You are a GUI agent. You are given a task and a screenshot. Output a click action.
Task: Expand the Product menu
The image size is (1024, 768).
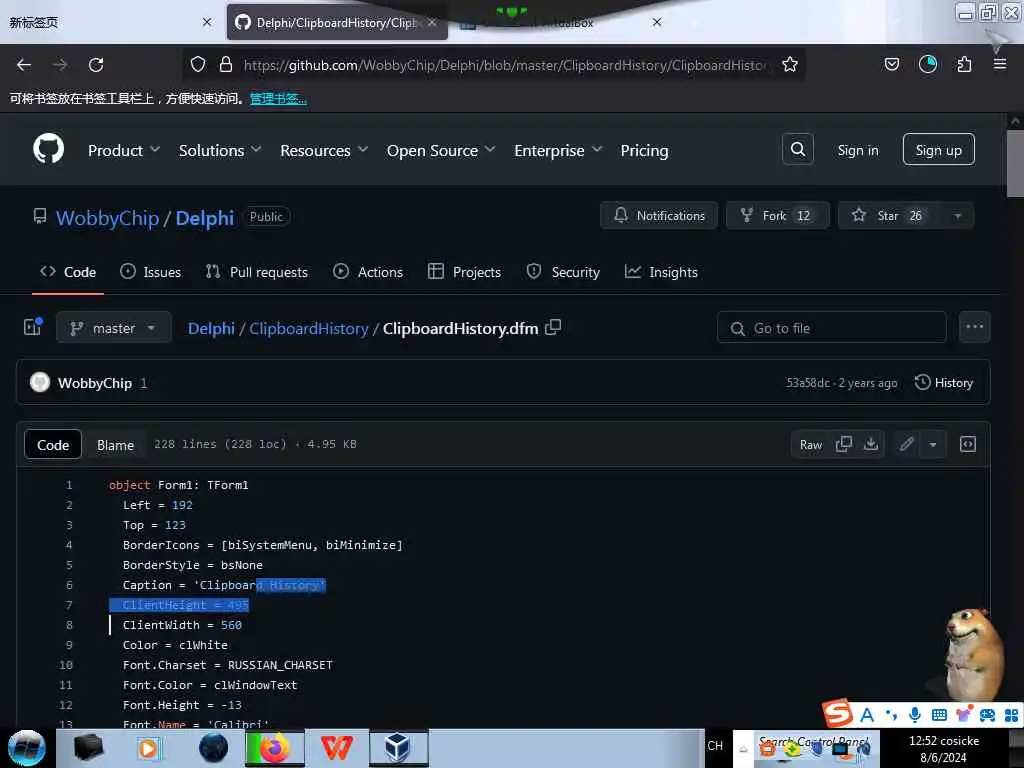coord(124,150)
